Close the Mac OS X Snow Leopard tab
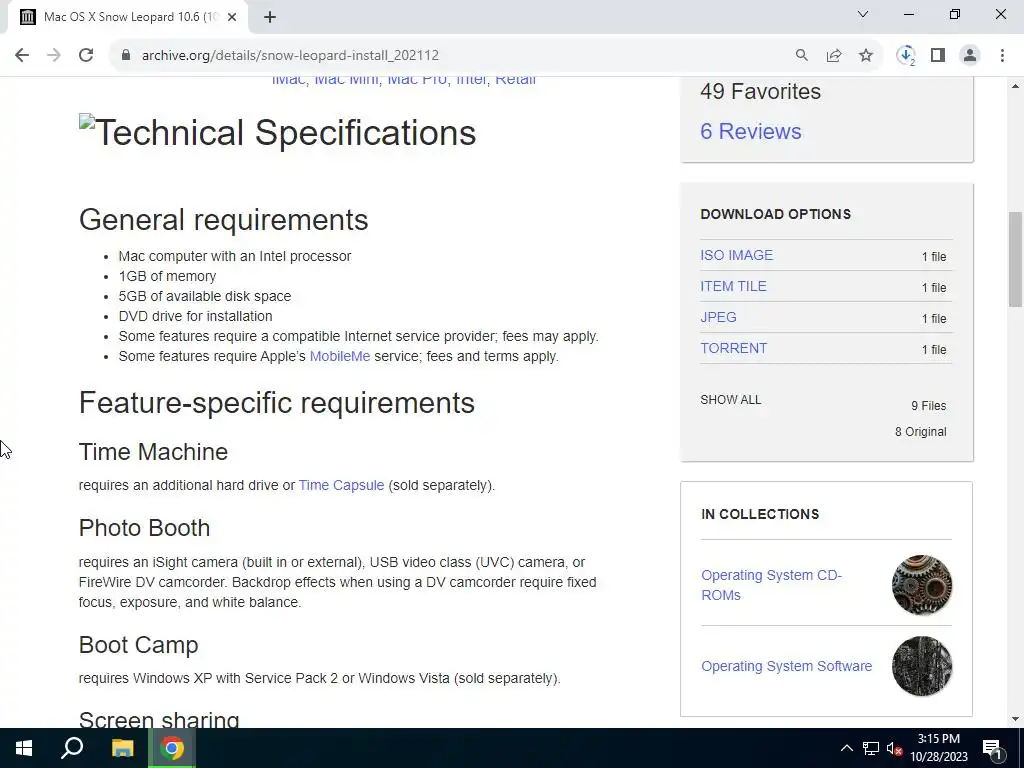The width and height of the screenshot is (1024, 768). tap(232, 17)
